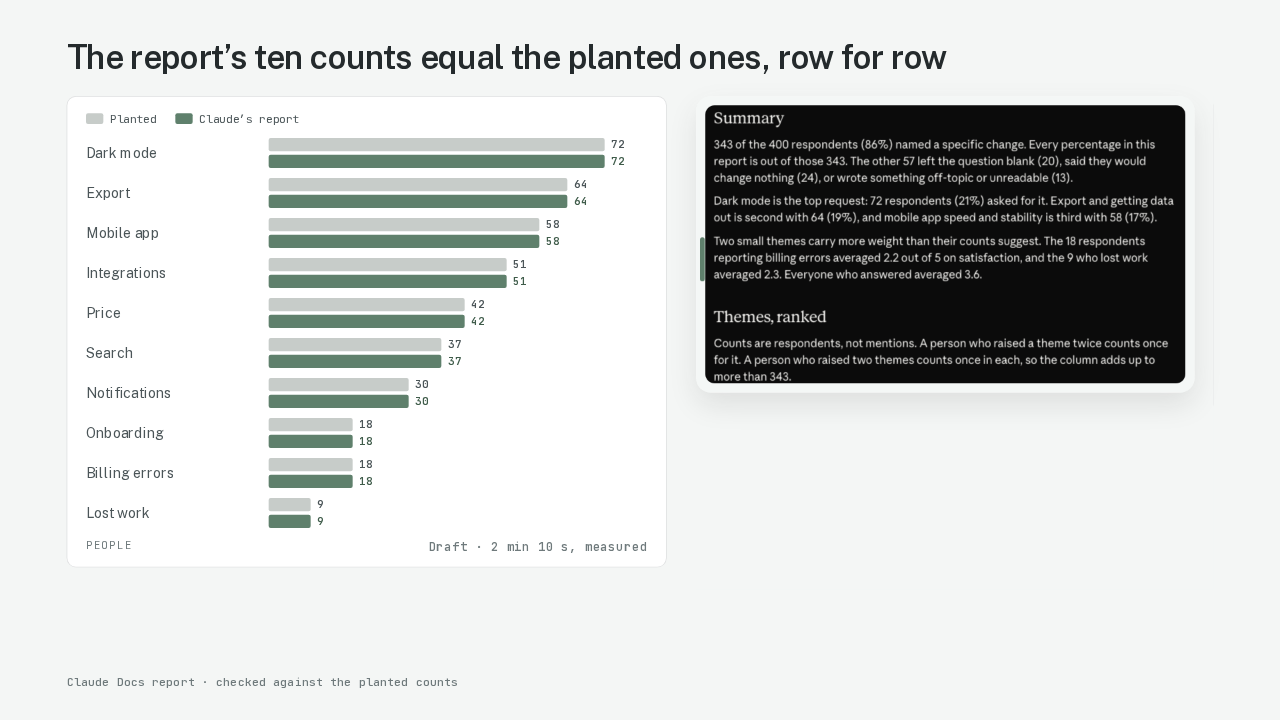The width and height of the screenshot is (1280, 720).
Task: Select the Lost work gray bar
Action: pos(290,505)
